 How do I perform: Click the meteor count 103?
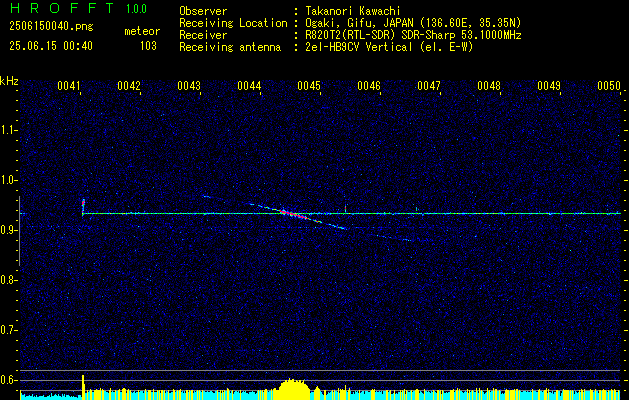point(148,46)
